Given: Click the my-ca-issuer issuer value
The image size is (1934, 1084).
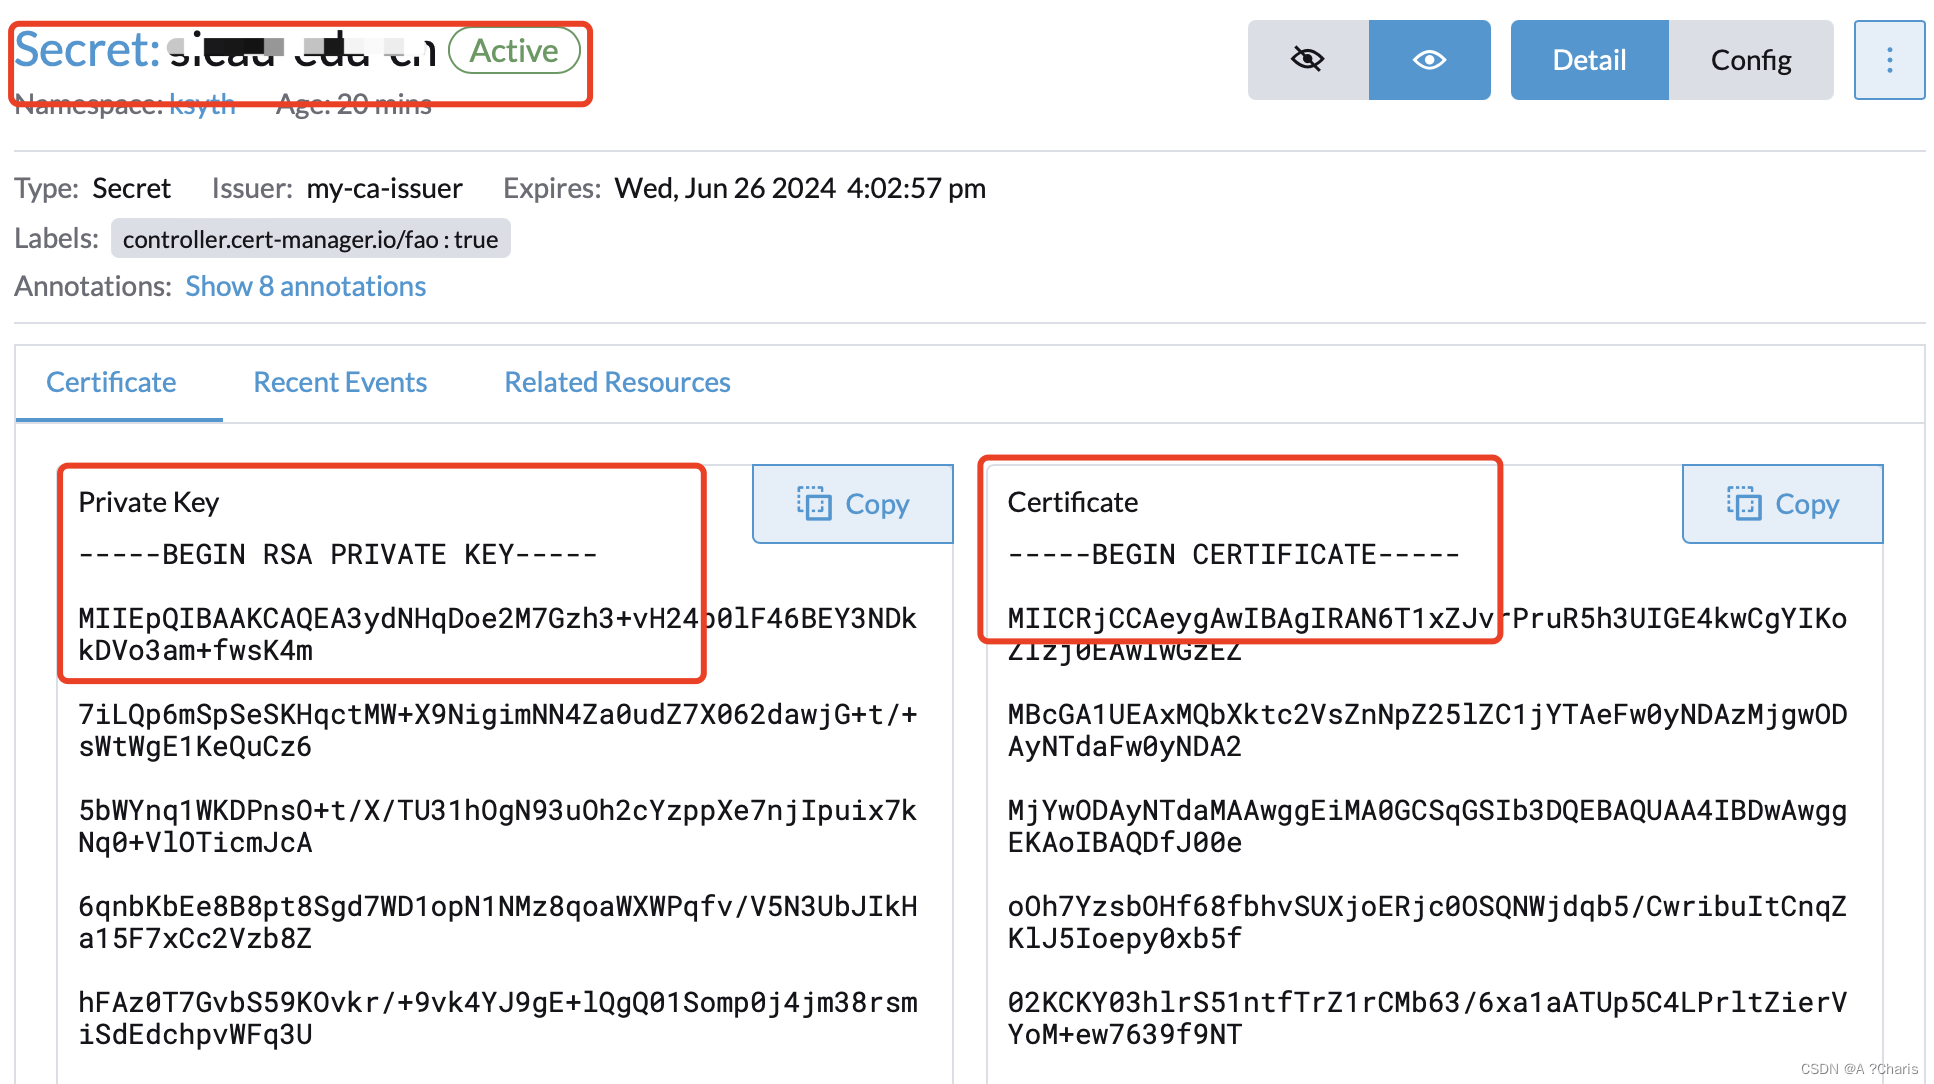Looking at the screenshot, I should (x=384, y=188).
